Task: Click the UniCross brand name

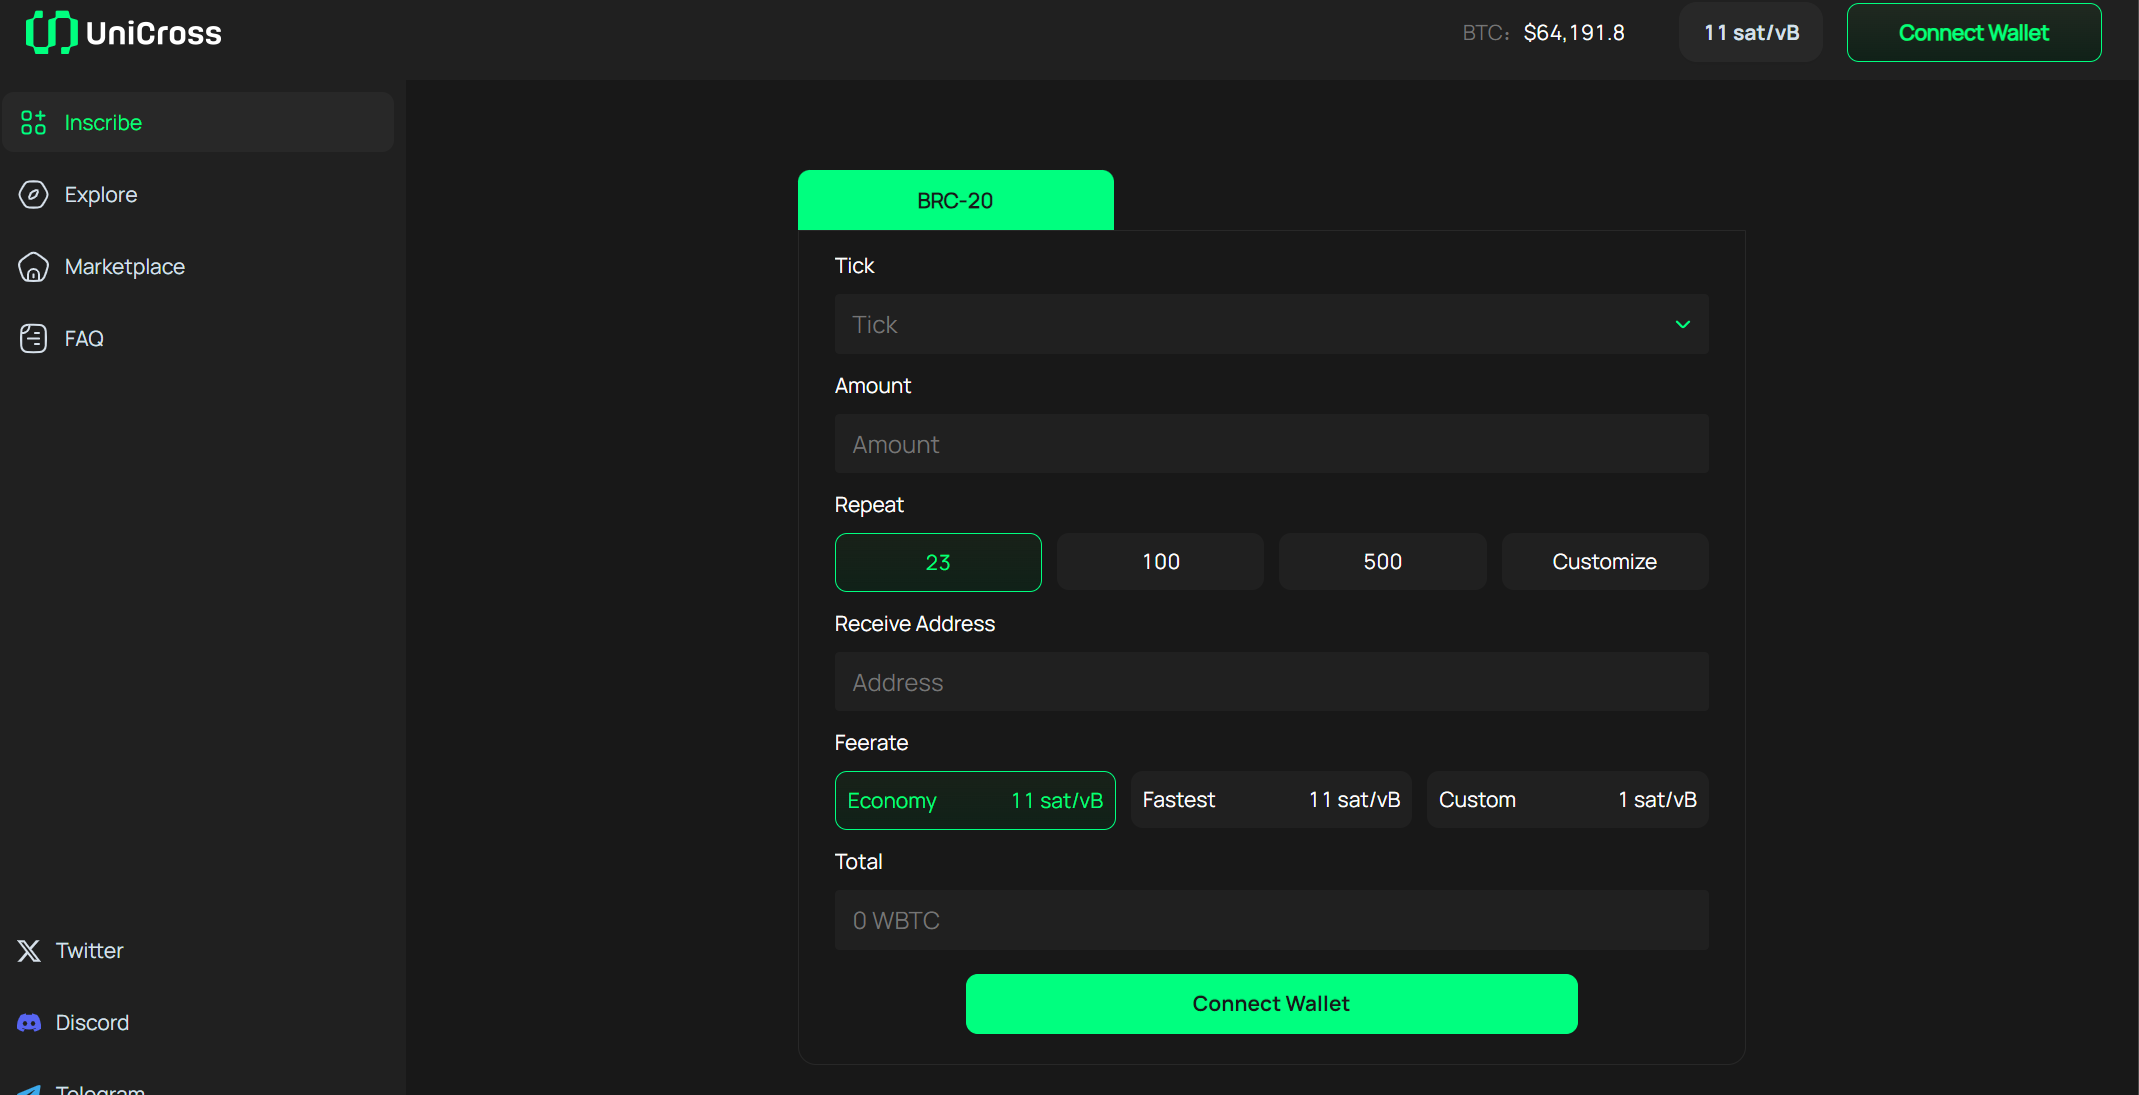Action: 154,33
